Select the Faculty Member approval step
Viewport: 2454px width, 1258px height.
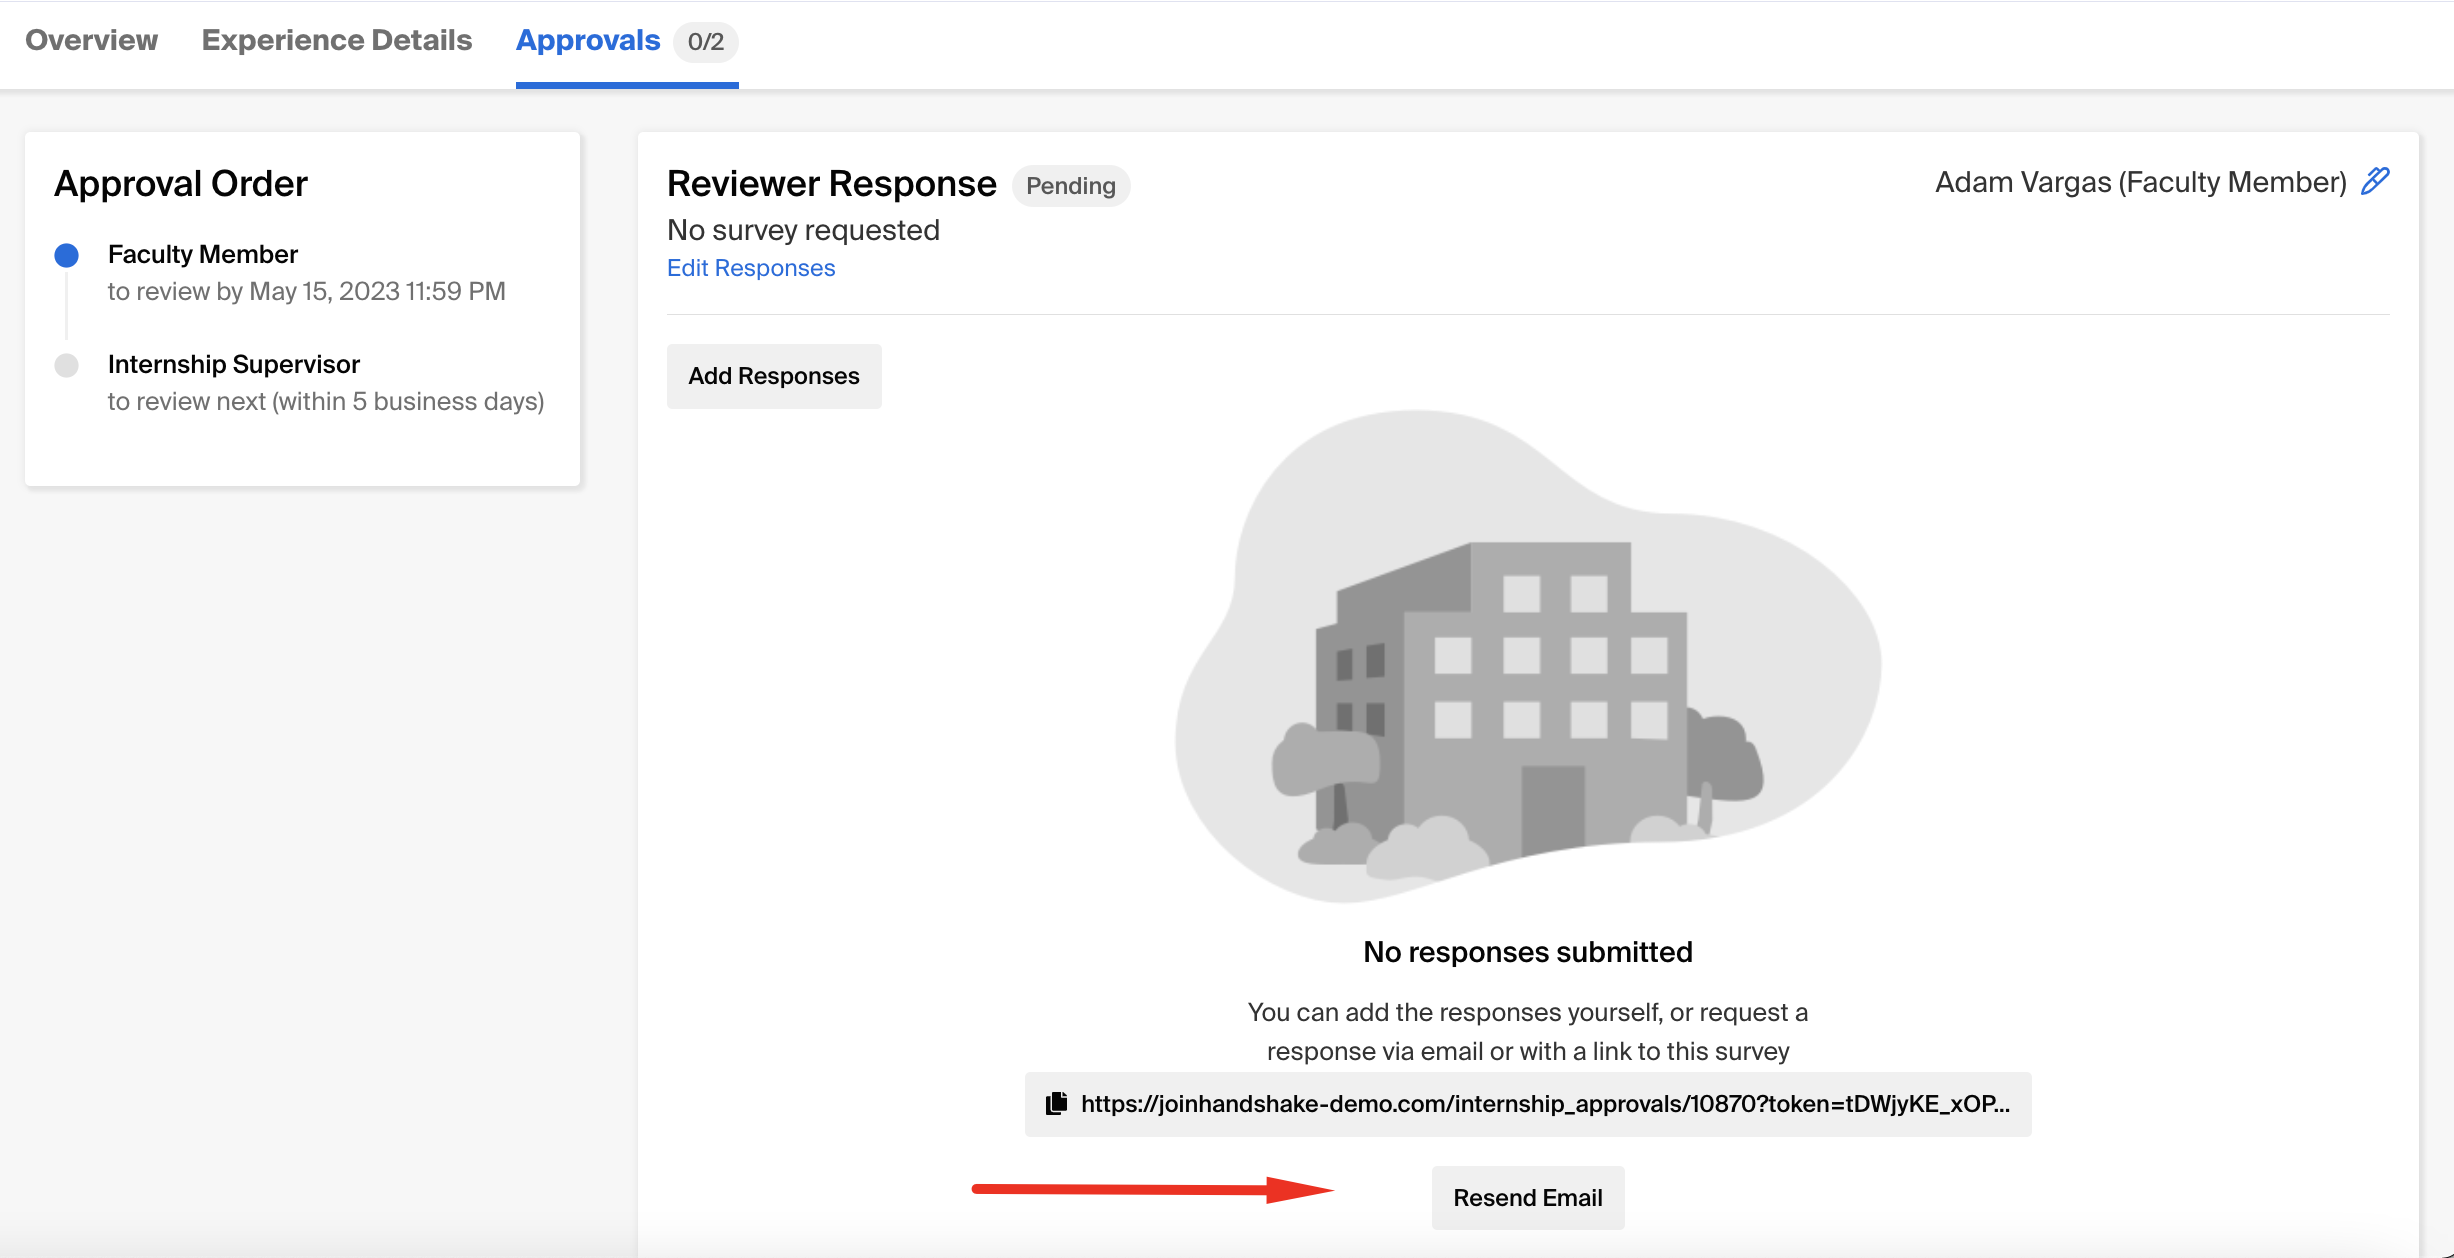coord(203,254)
